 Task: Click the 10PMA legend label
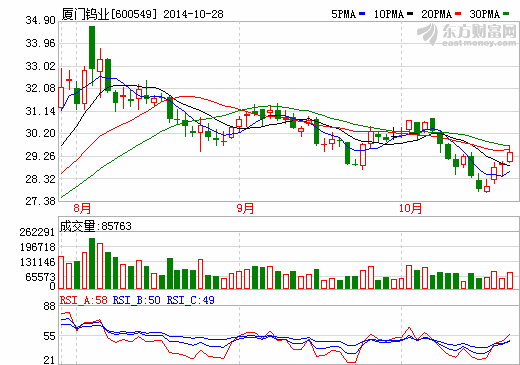389,14
